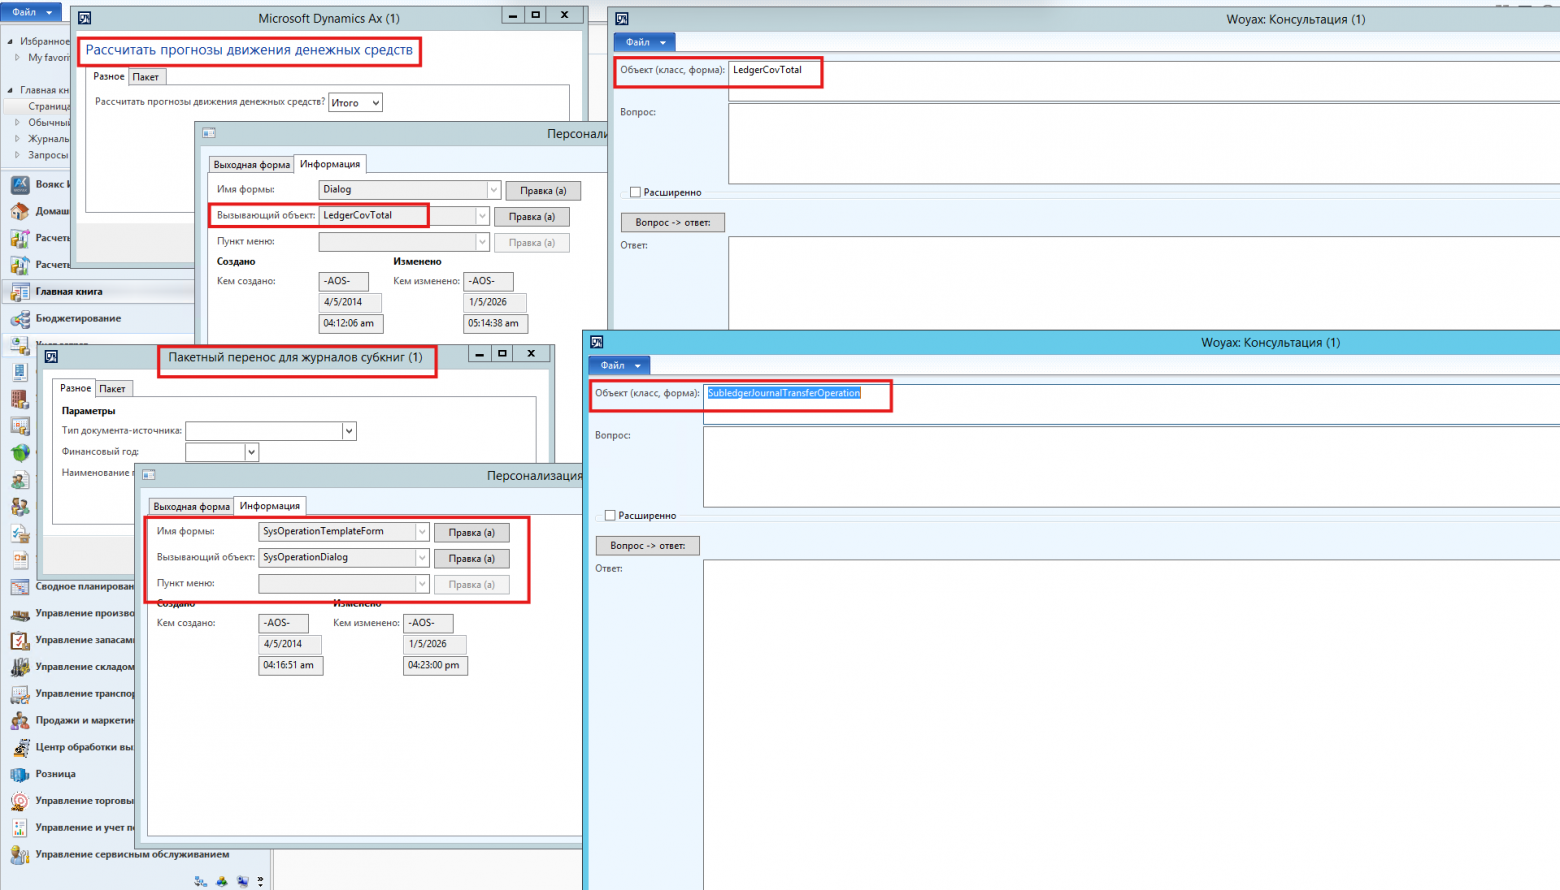Open Выходная форма tab in lower Персонализация window
Screen dimensions: 1560x890
tap(192, 507)
